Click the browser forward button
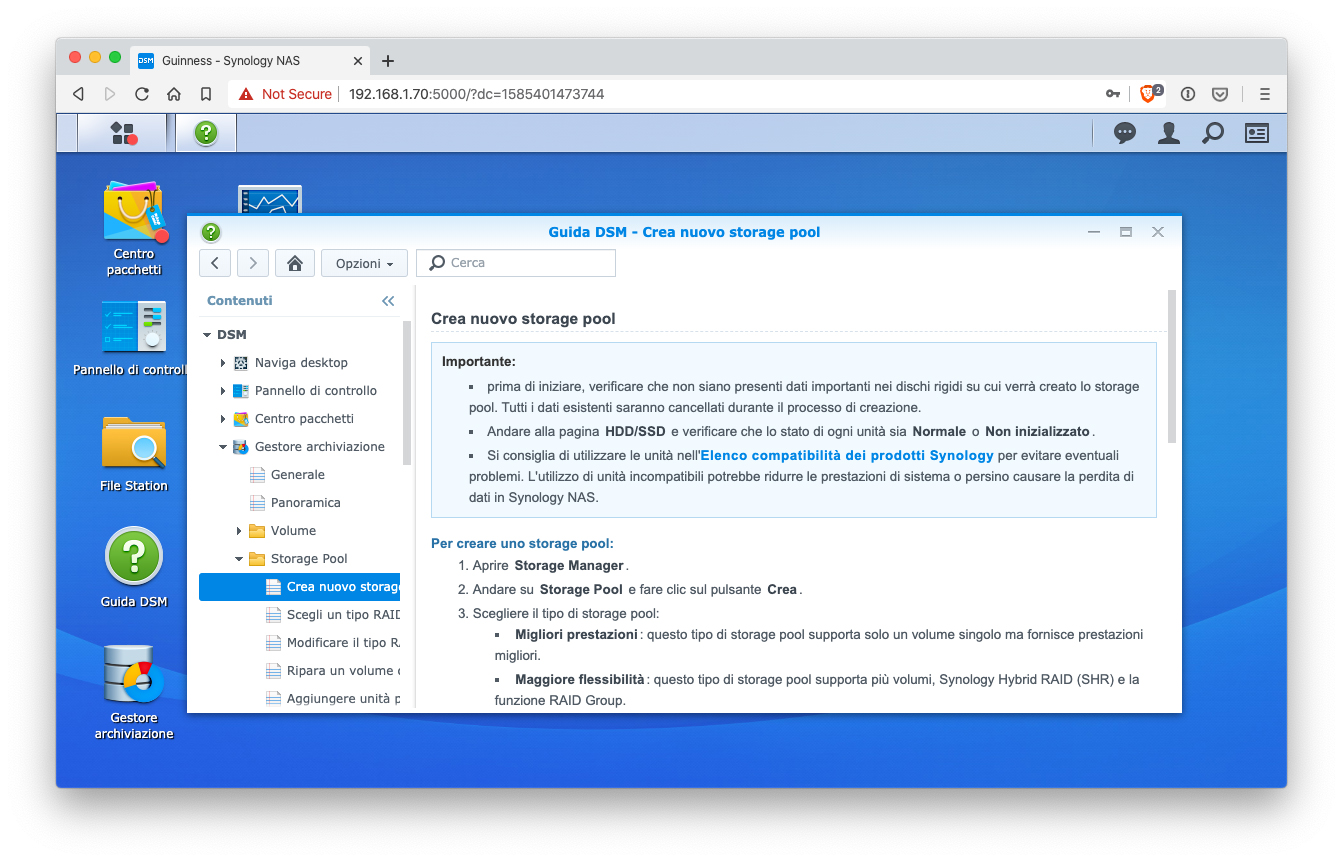The width and height of the screenshot is (1343, 862). pos(110,94)
